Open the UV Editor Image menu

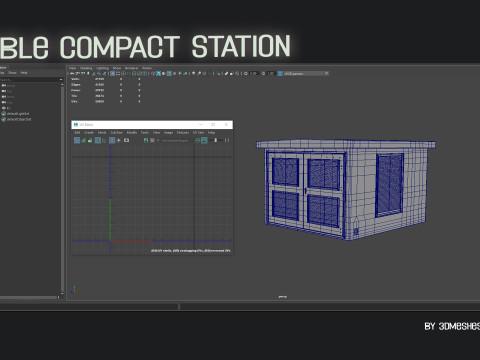pyautogui.click(x=168, y=133)
